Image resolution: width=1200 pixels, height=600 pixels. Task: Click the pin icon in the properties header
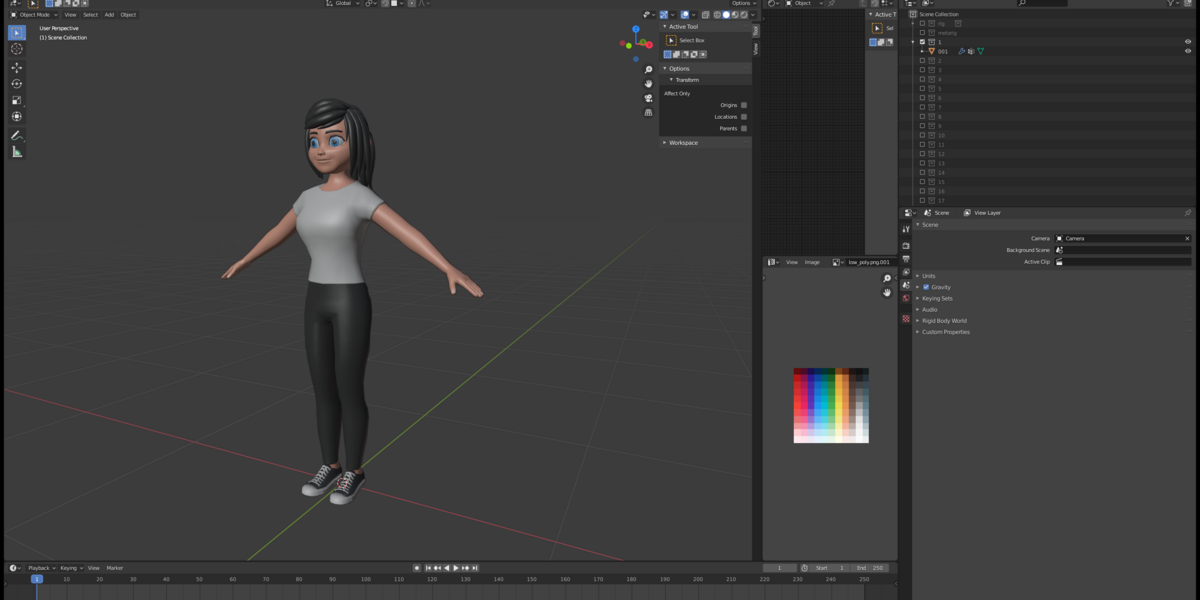1187,213
